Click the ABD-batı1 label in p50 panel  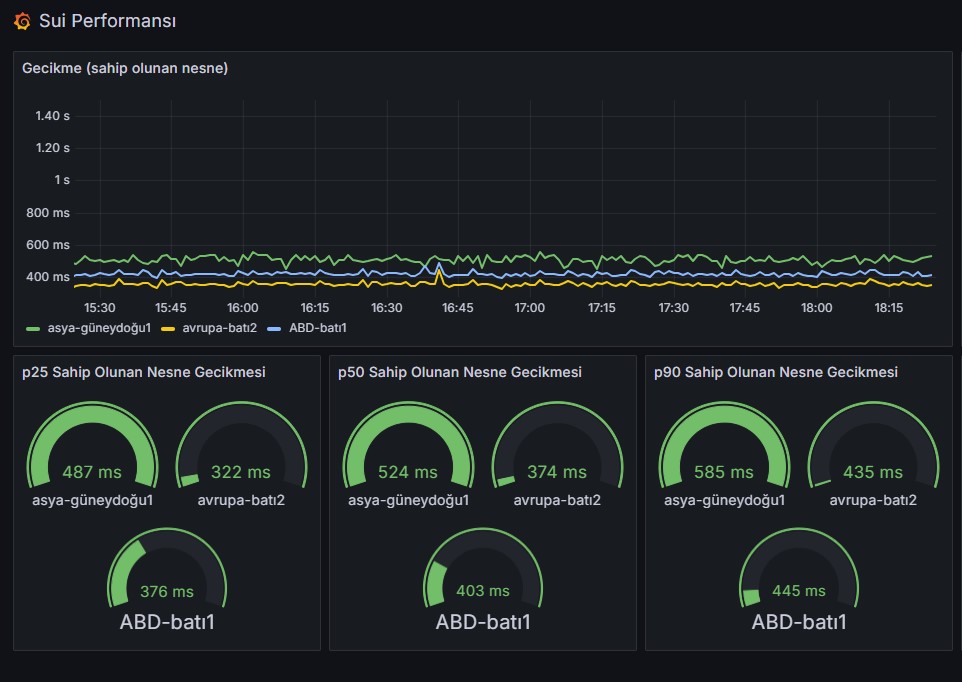(483, 622)
